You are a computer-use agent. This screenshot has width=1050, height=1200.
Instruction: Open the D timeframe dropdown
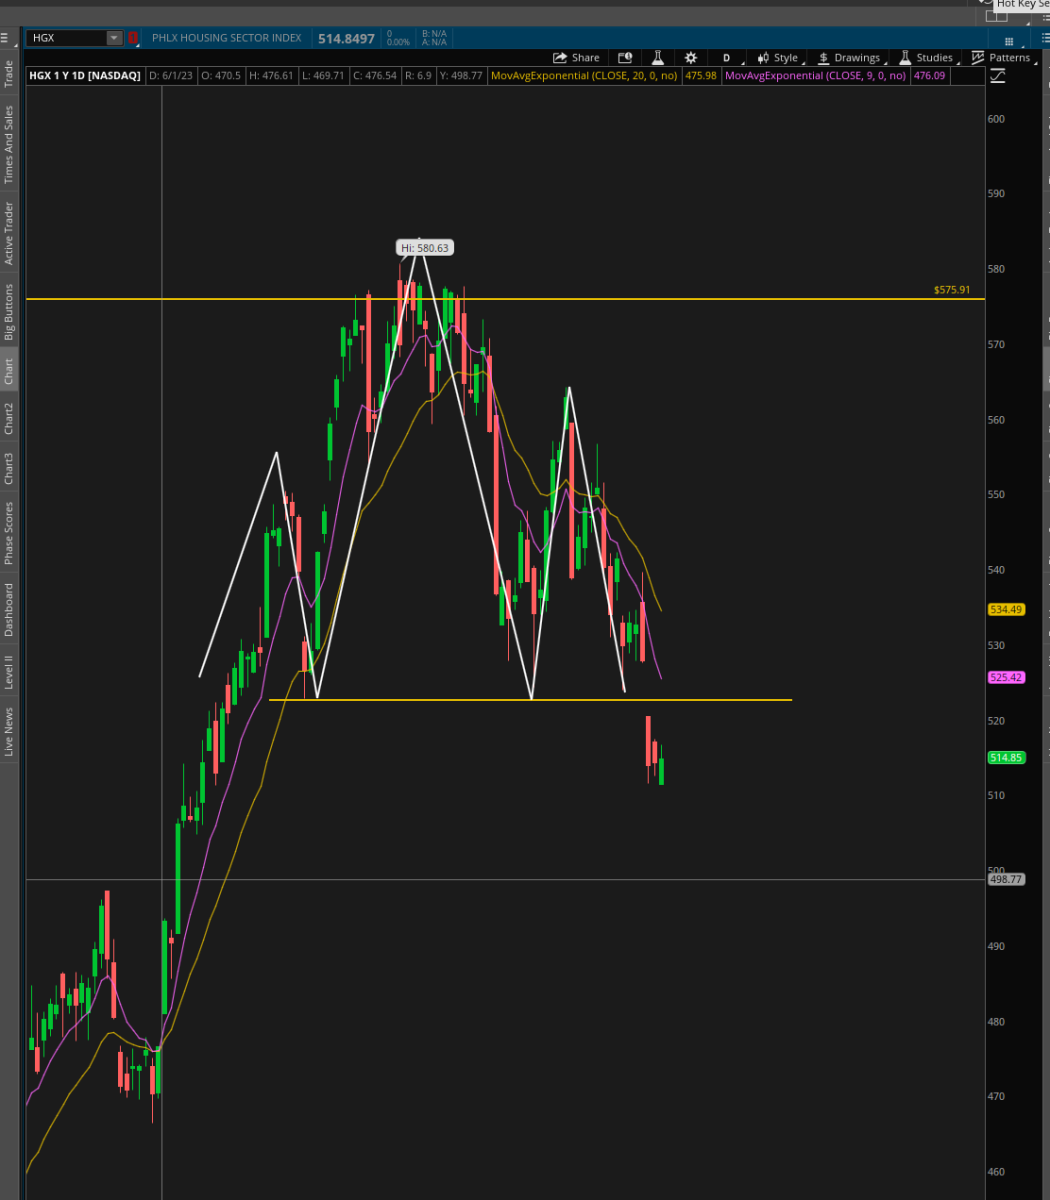click(x=729, y=58)
